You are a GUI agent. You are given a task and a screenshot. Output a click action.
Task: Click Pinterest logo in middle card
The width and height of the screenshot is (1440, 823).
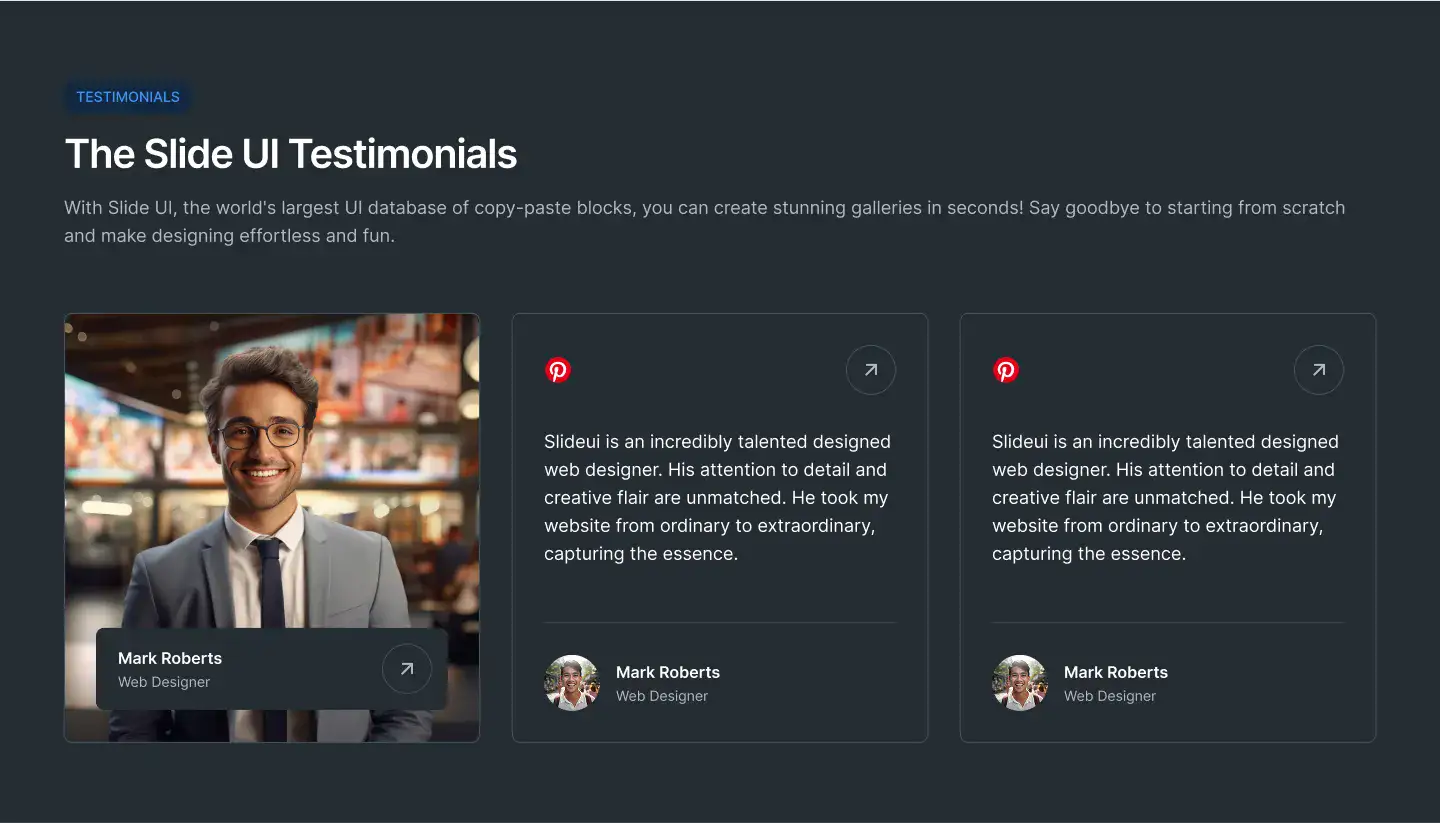(x=558, y=370)
